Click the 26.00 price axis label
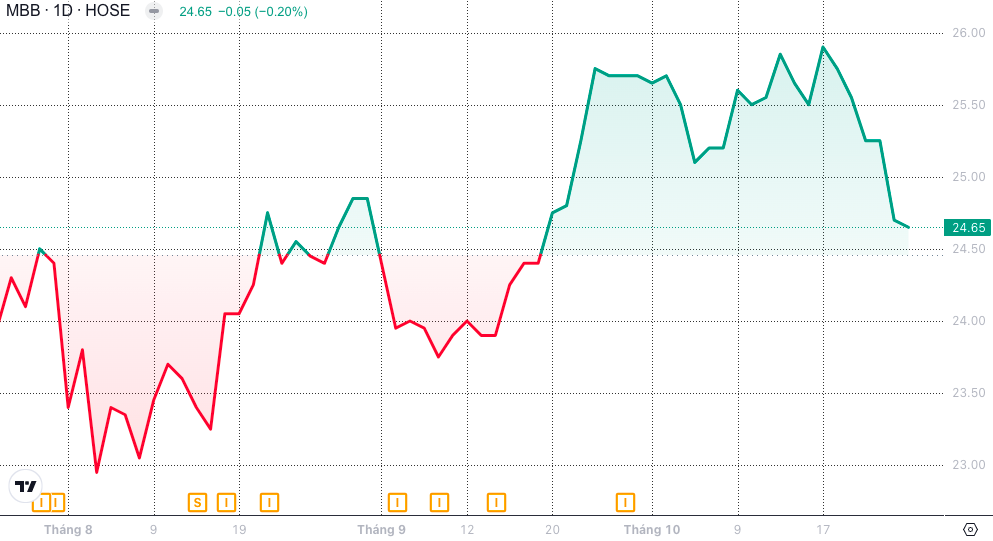This screenshot has width=993, height=541. (x=968, y=33)
